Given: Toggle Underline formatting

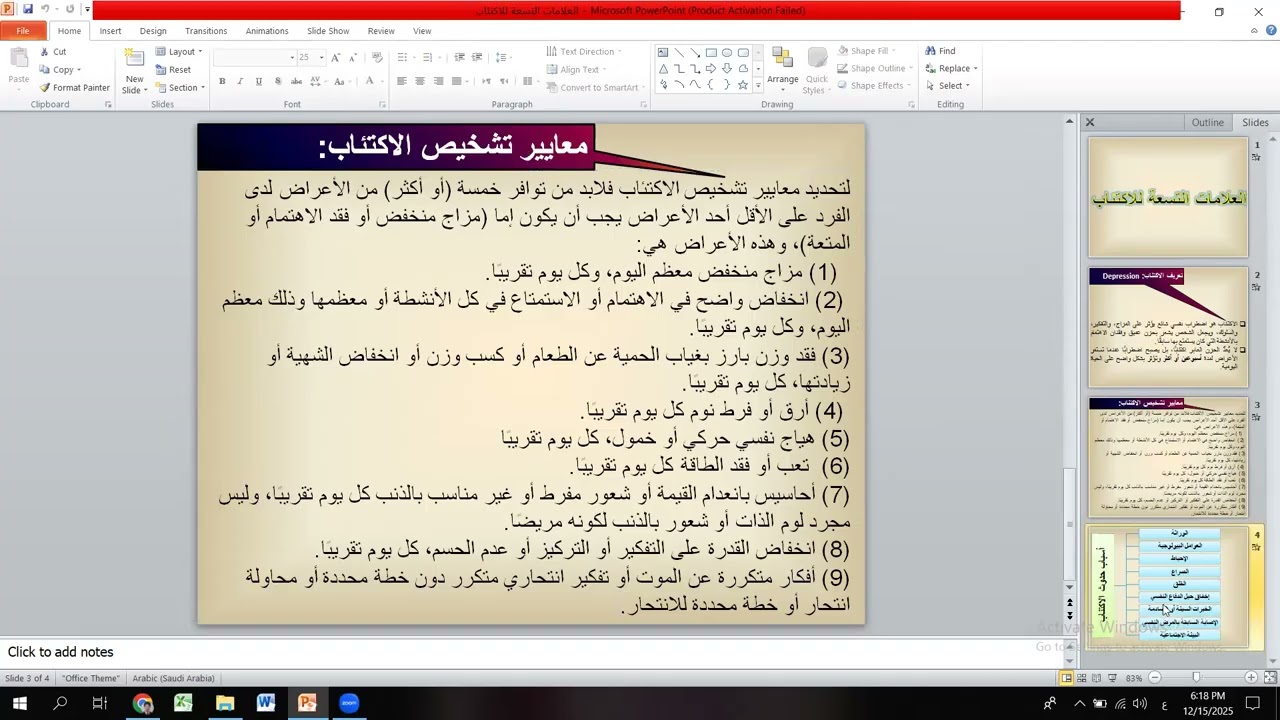Looking at the screenshot, I should 258,81.
